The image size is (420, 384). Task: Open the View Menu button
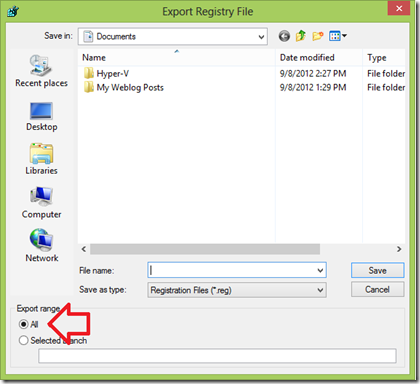[338, 36]
